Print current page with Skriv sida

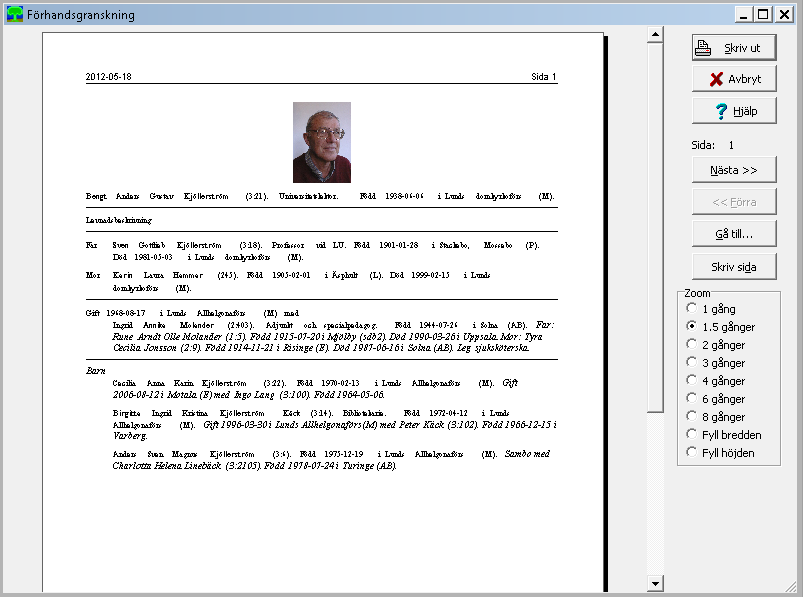[x=734, y=267]
